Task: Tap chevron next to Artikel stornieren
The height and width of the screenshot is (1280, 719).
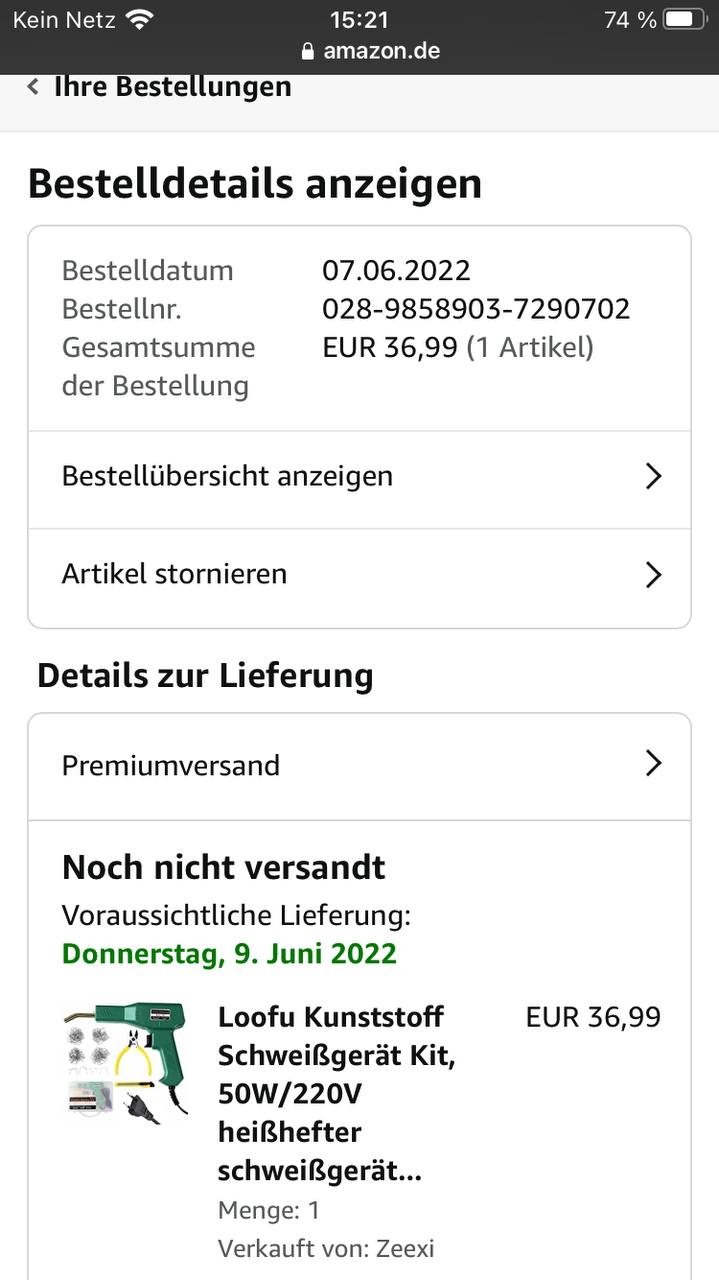Action: 653,574
